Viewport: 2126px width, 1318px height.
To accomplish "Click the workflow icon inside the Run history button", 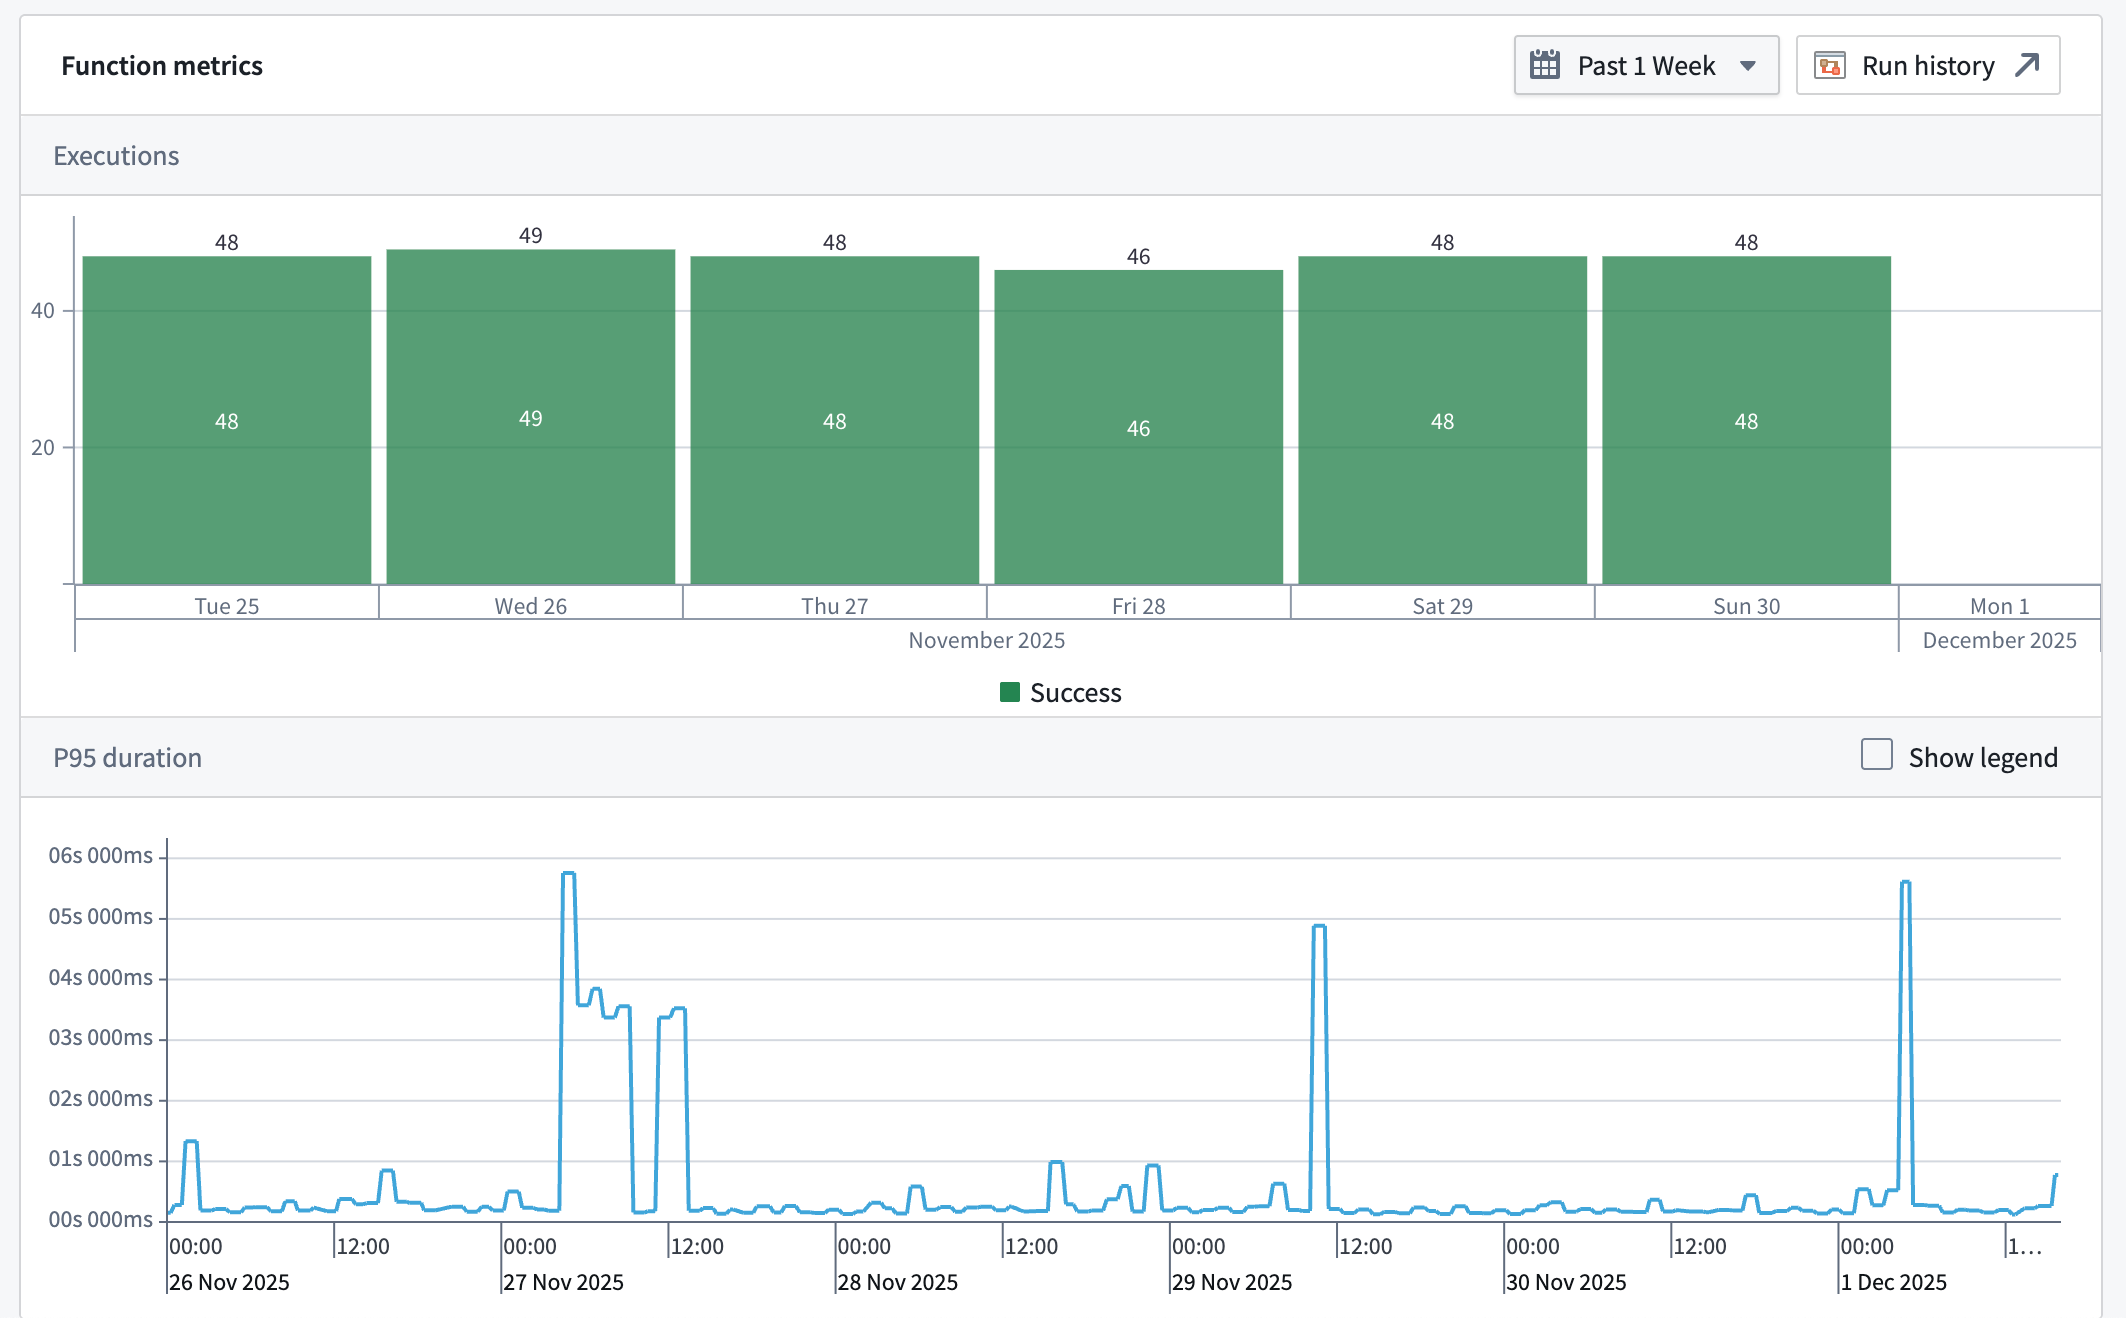I will pyautogui.click(x=1829, y=64).
